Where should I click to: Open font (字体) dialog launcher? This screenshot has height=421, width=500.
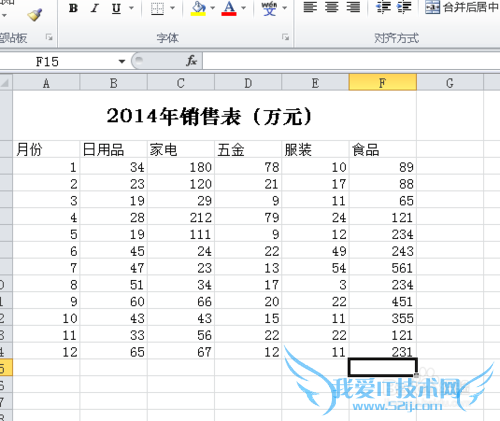point(285,37)
